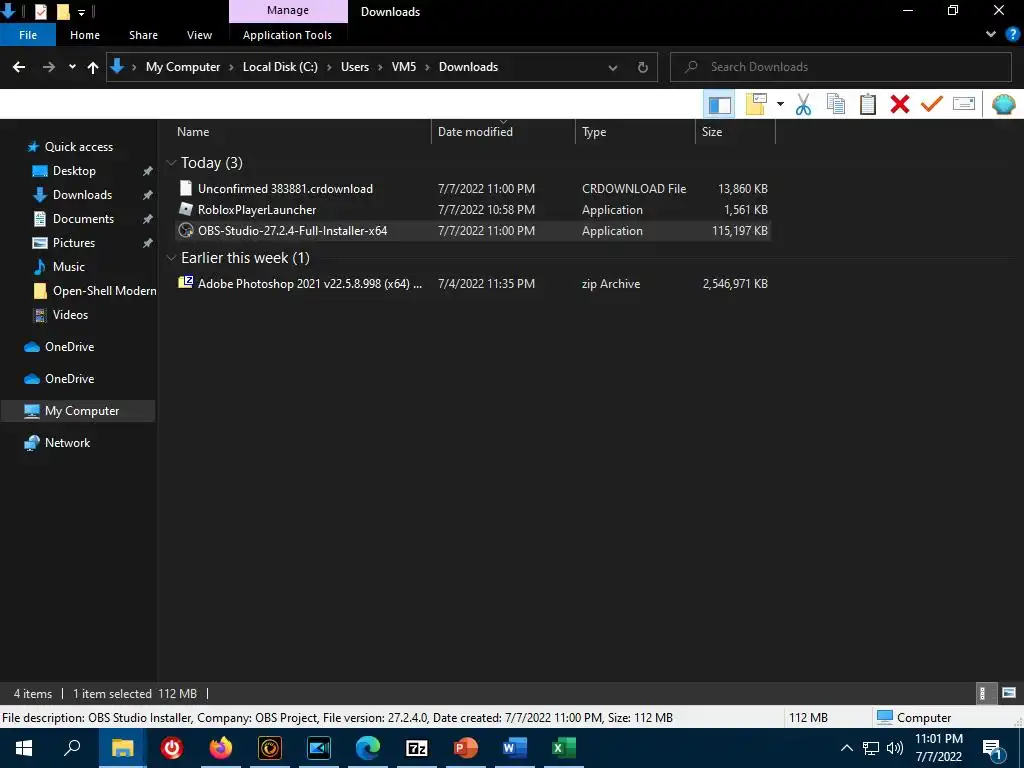Screen dimensions: 1024x768
Task: Go up one folder level
Action: tap(93, 67)
